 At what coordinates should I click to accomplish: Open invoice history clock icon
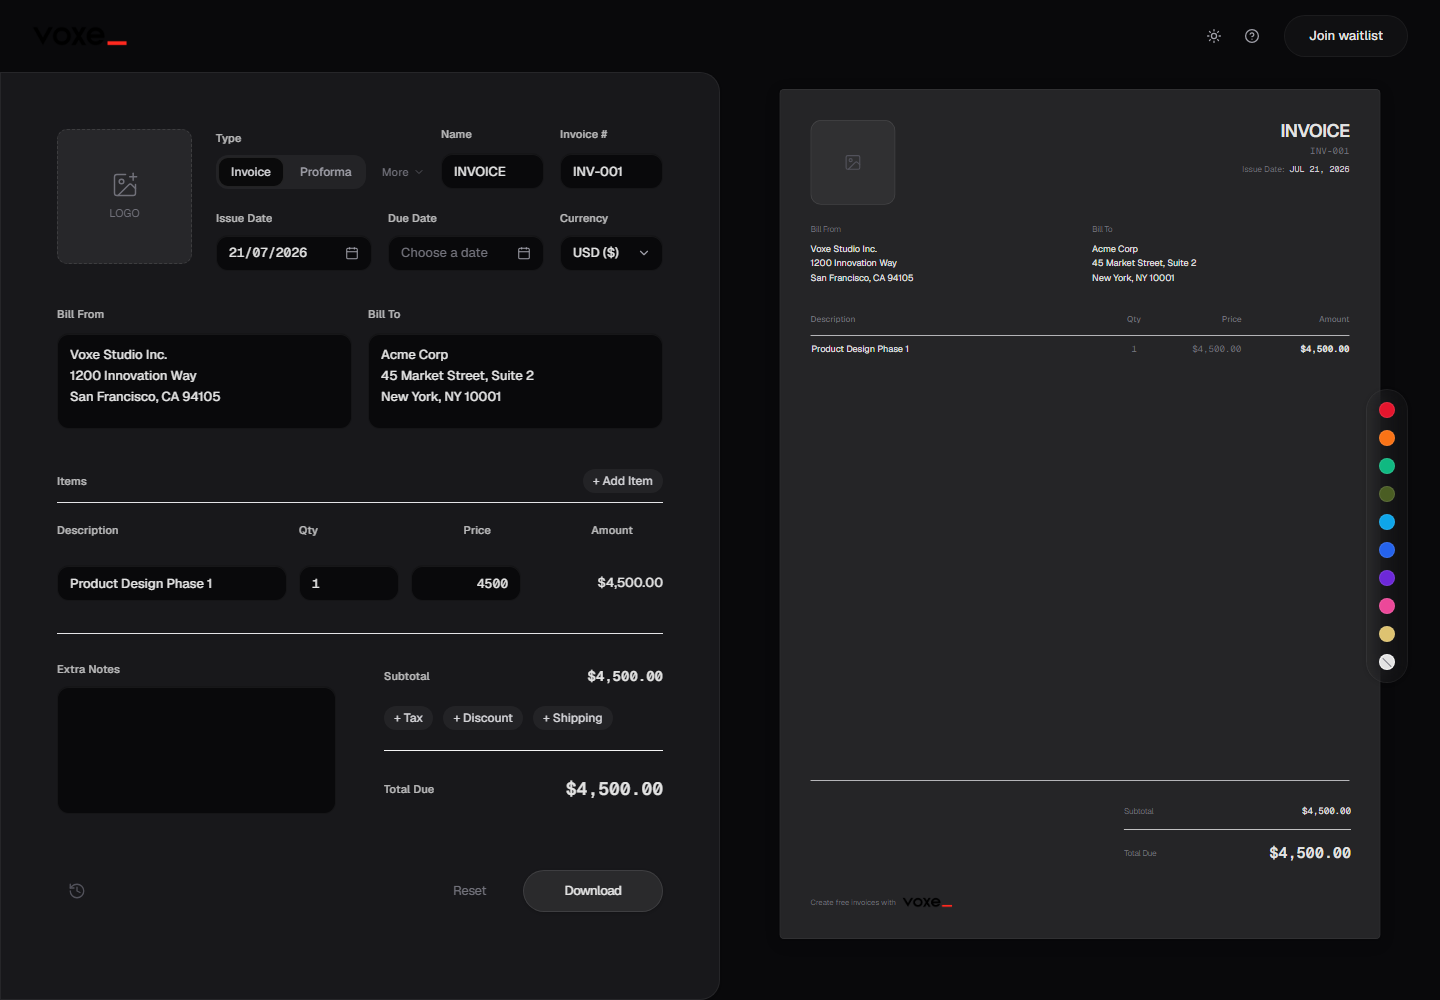tap(77, 891)
